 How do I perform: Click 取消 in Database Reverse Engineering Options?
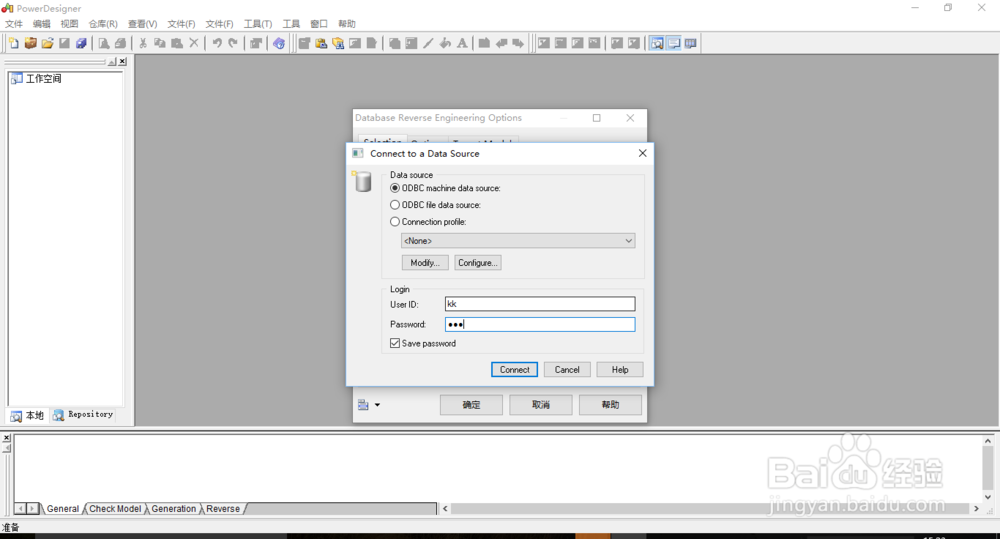(541, 404)
